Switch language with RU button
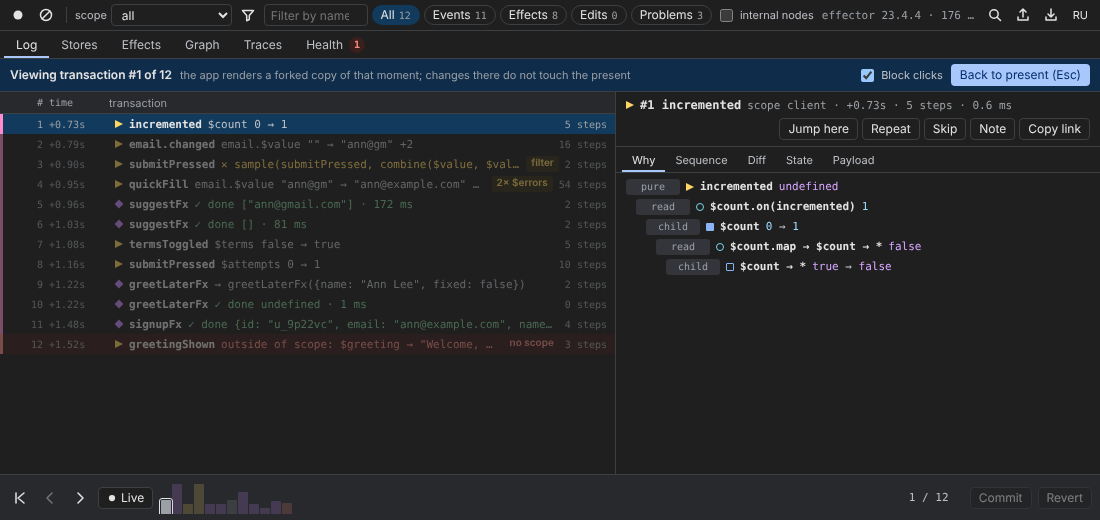Screen dimensions: 1100x520 1080,15
